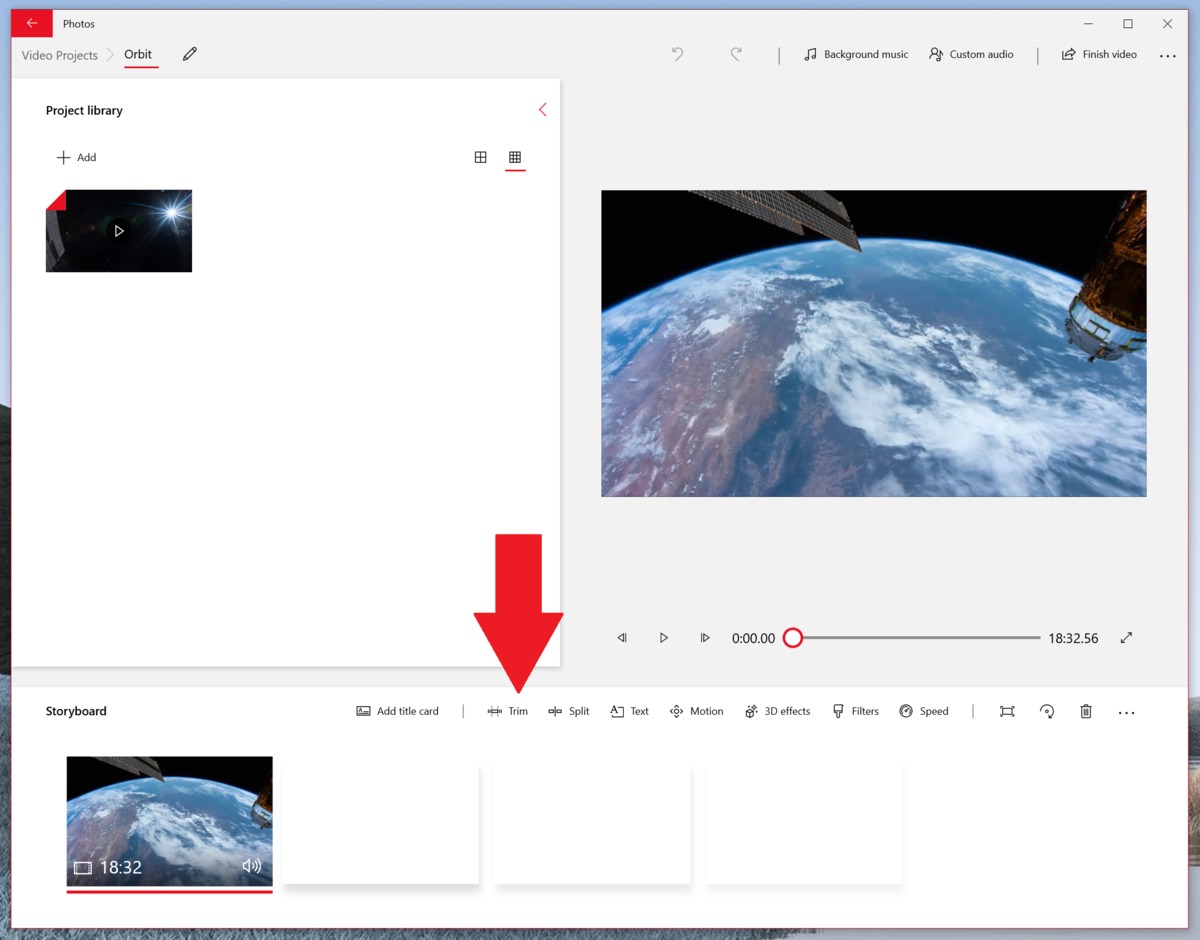Click Finish video button
Image resolution: width=1200 pixels, height=940 pixels.
(1099, 54)
